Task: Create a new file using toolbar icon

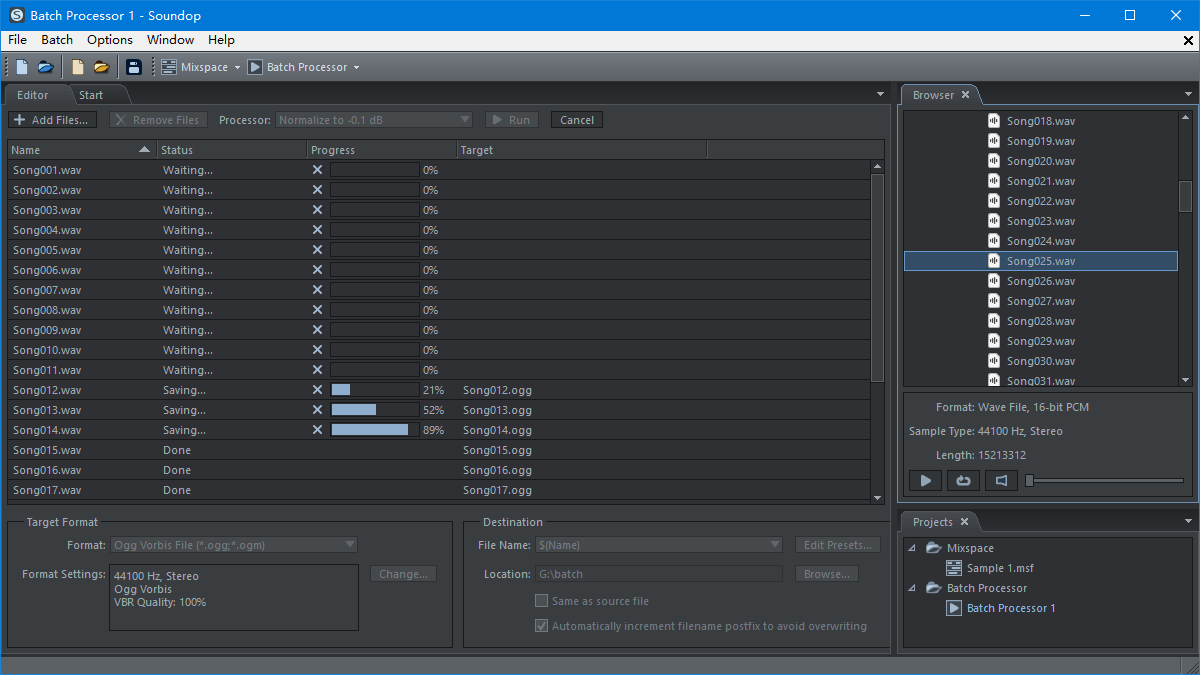Action: 21,66
